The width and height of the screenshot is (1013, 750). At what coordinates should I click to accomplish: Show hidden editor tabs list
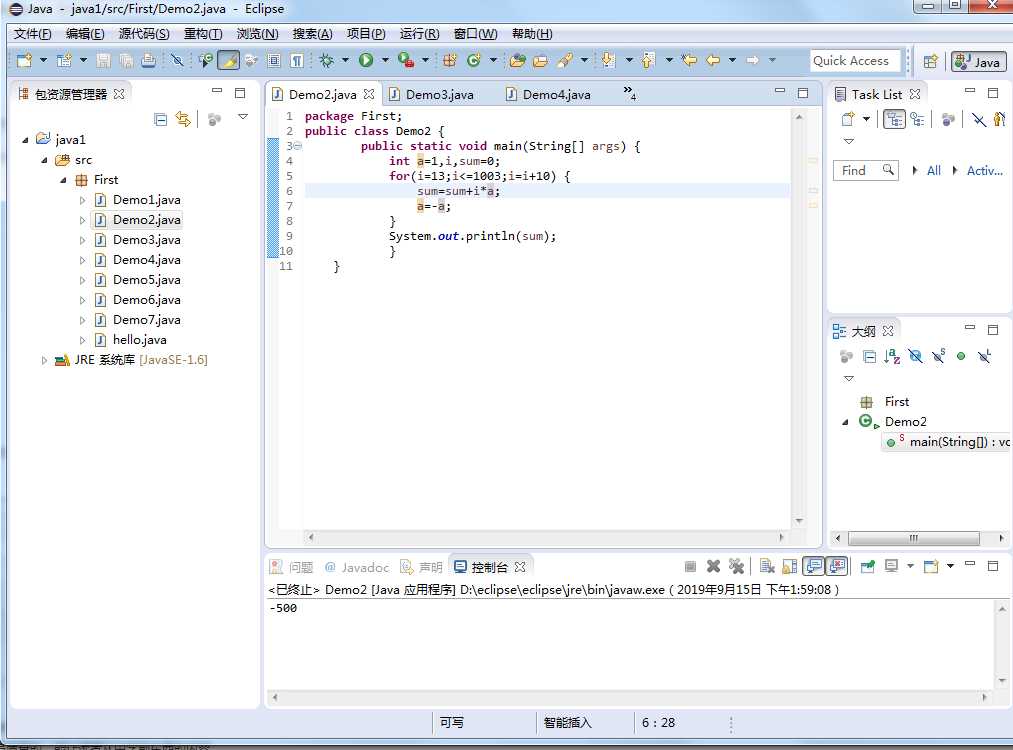tap(629, 92)
